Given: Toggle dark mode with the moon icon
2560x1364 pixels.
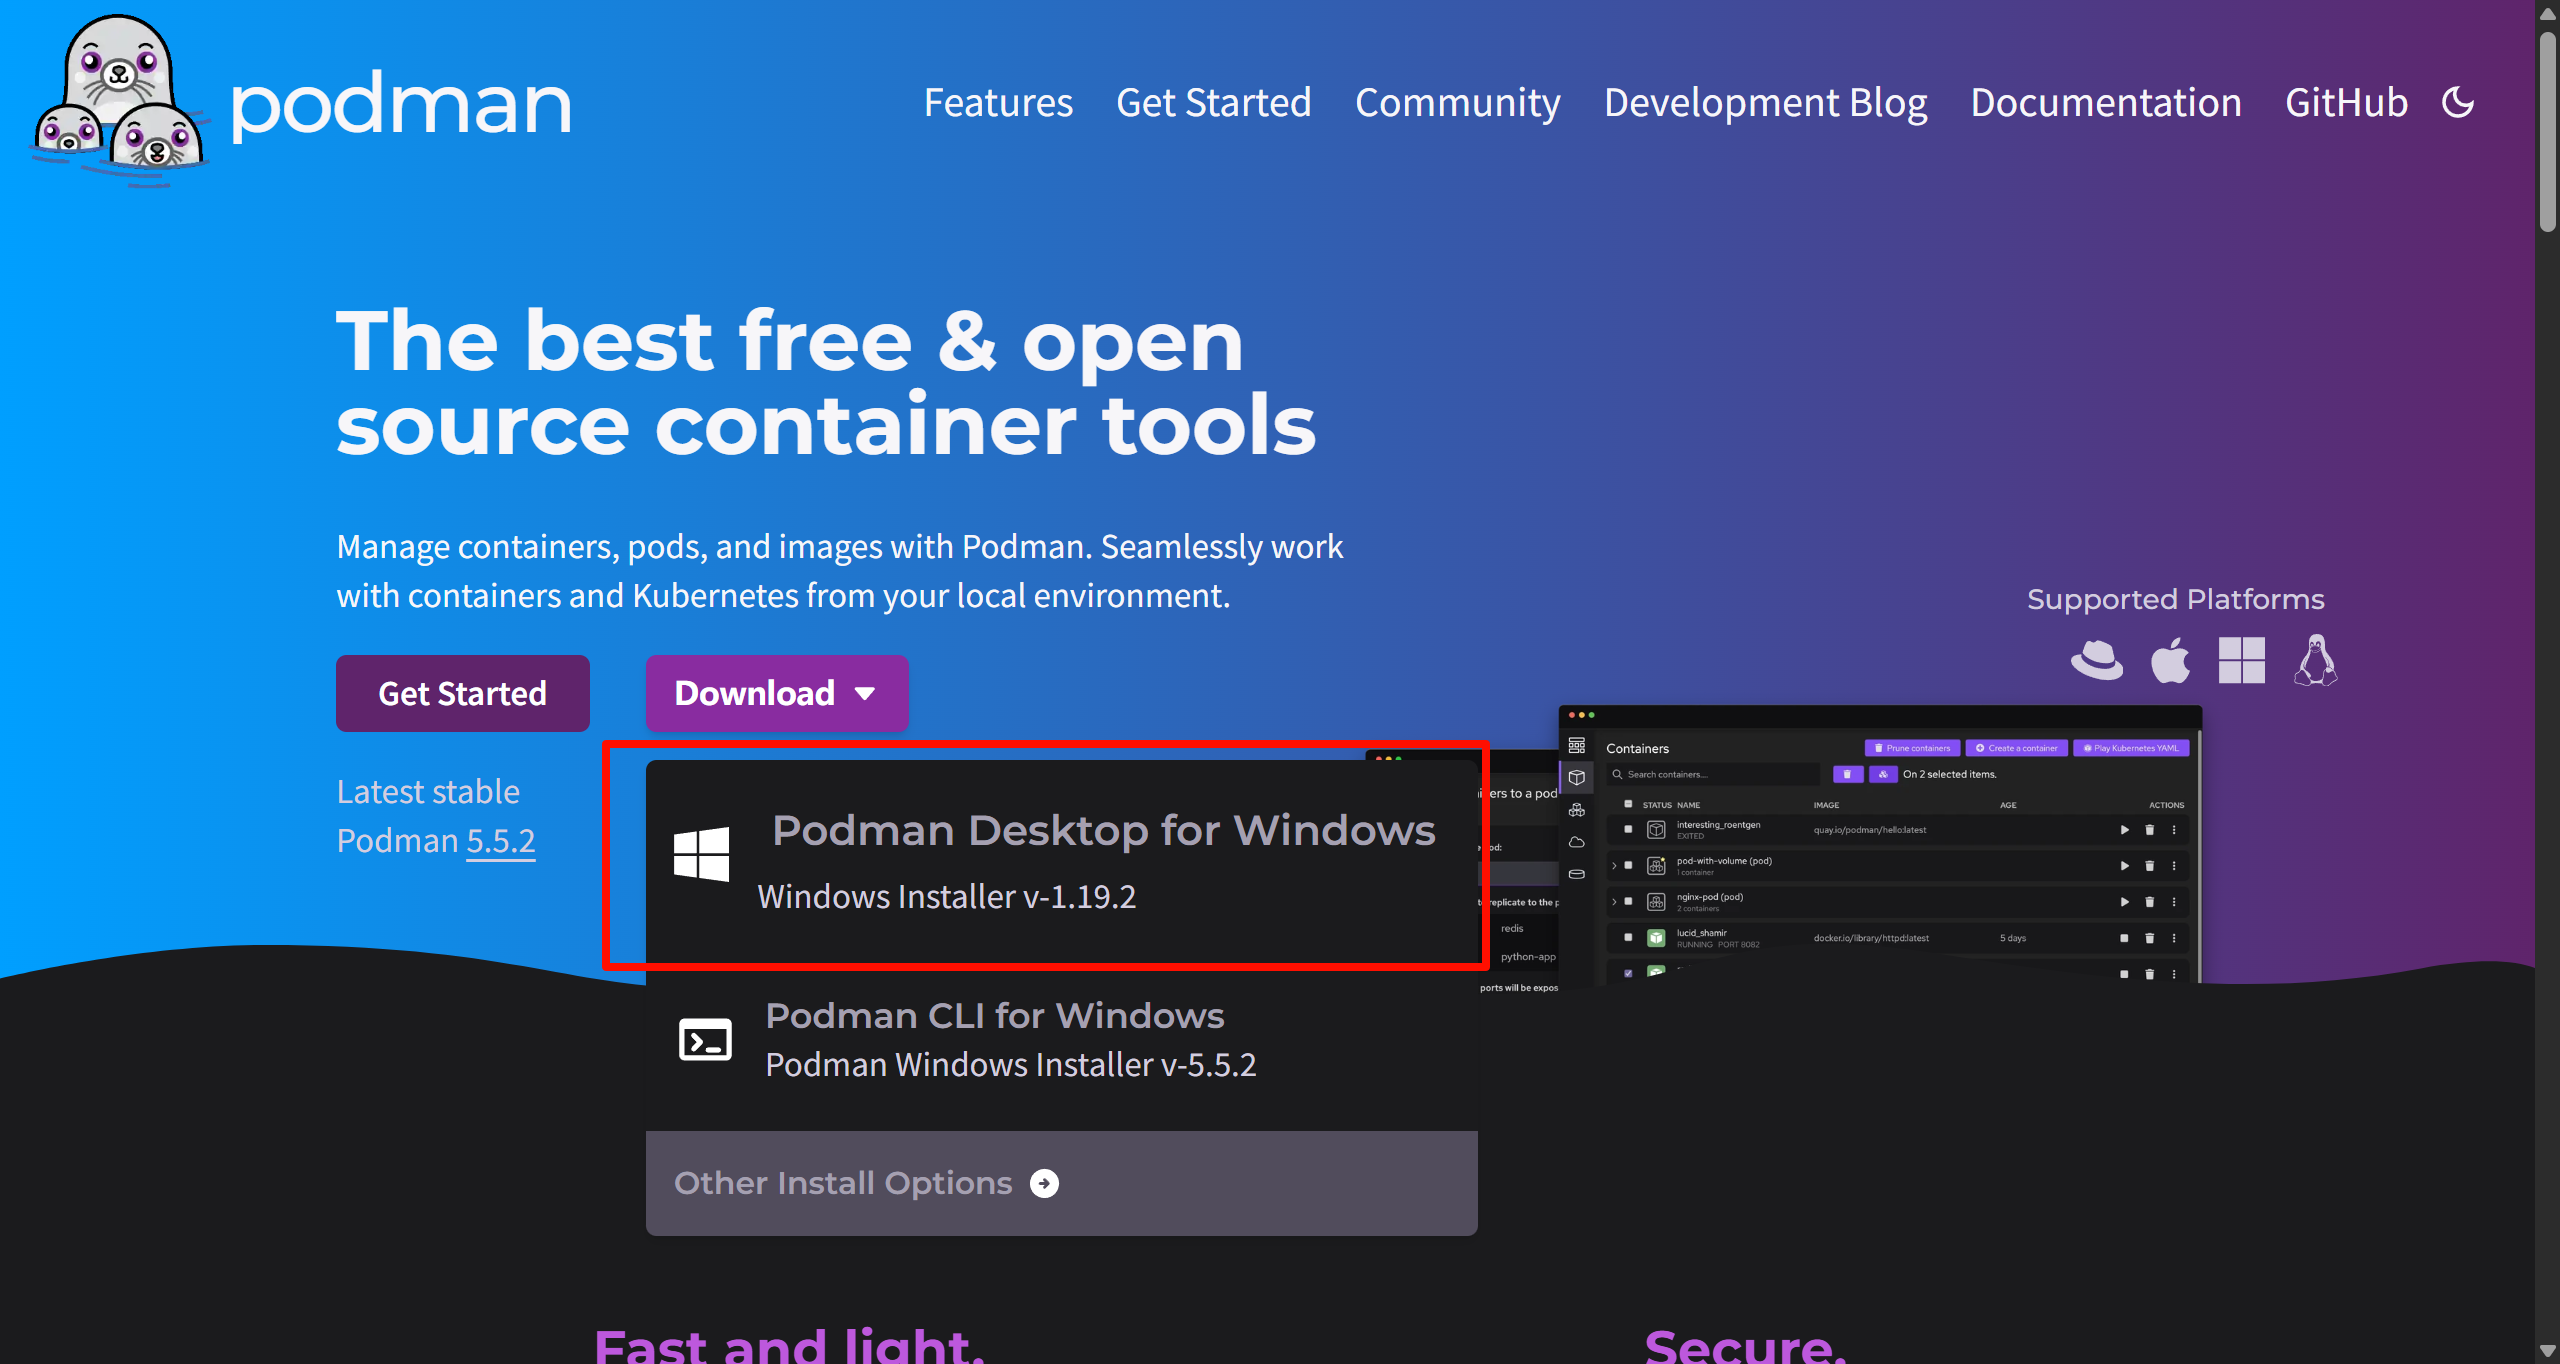Looking at the screenshot, I should click(x=2459, y=100).
